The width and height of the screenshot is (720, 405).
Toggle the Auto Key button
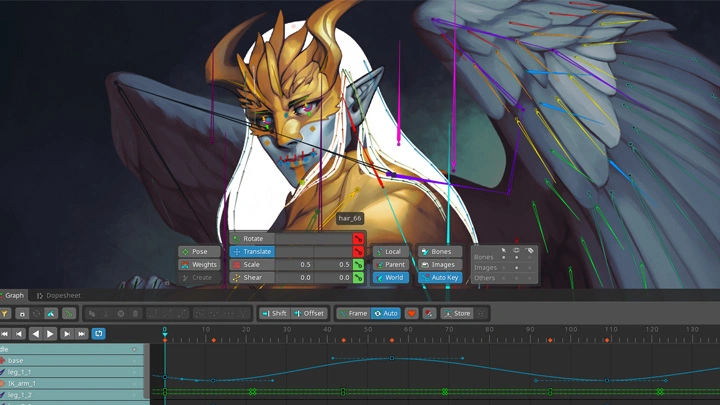tap(440, 277)
